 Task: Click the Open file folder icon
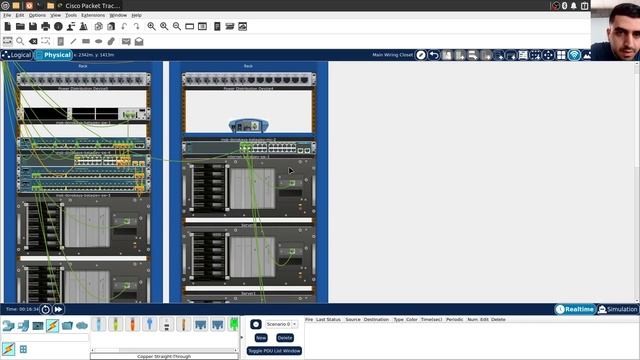(x=20, y=27)
